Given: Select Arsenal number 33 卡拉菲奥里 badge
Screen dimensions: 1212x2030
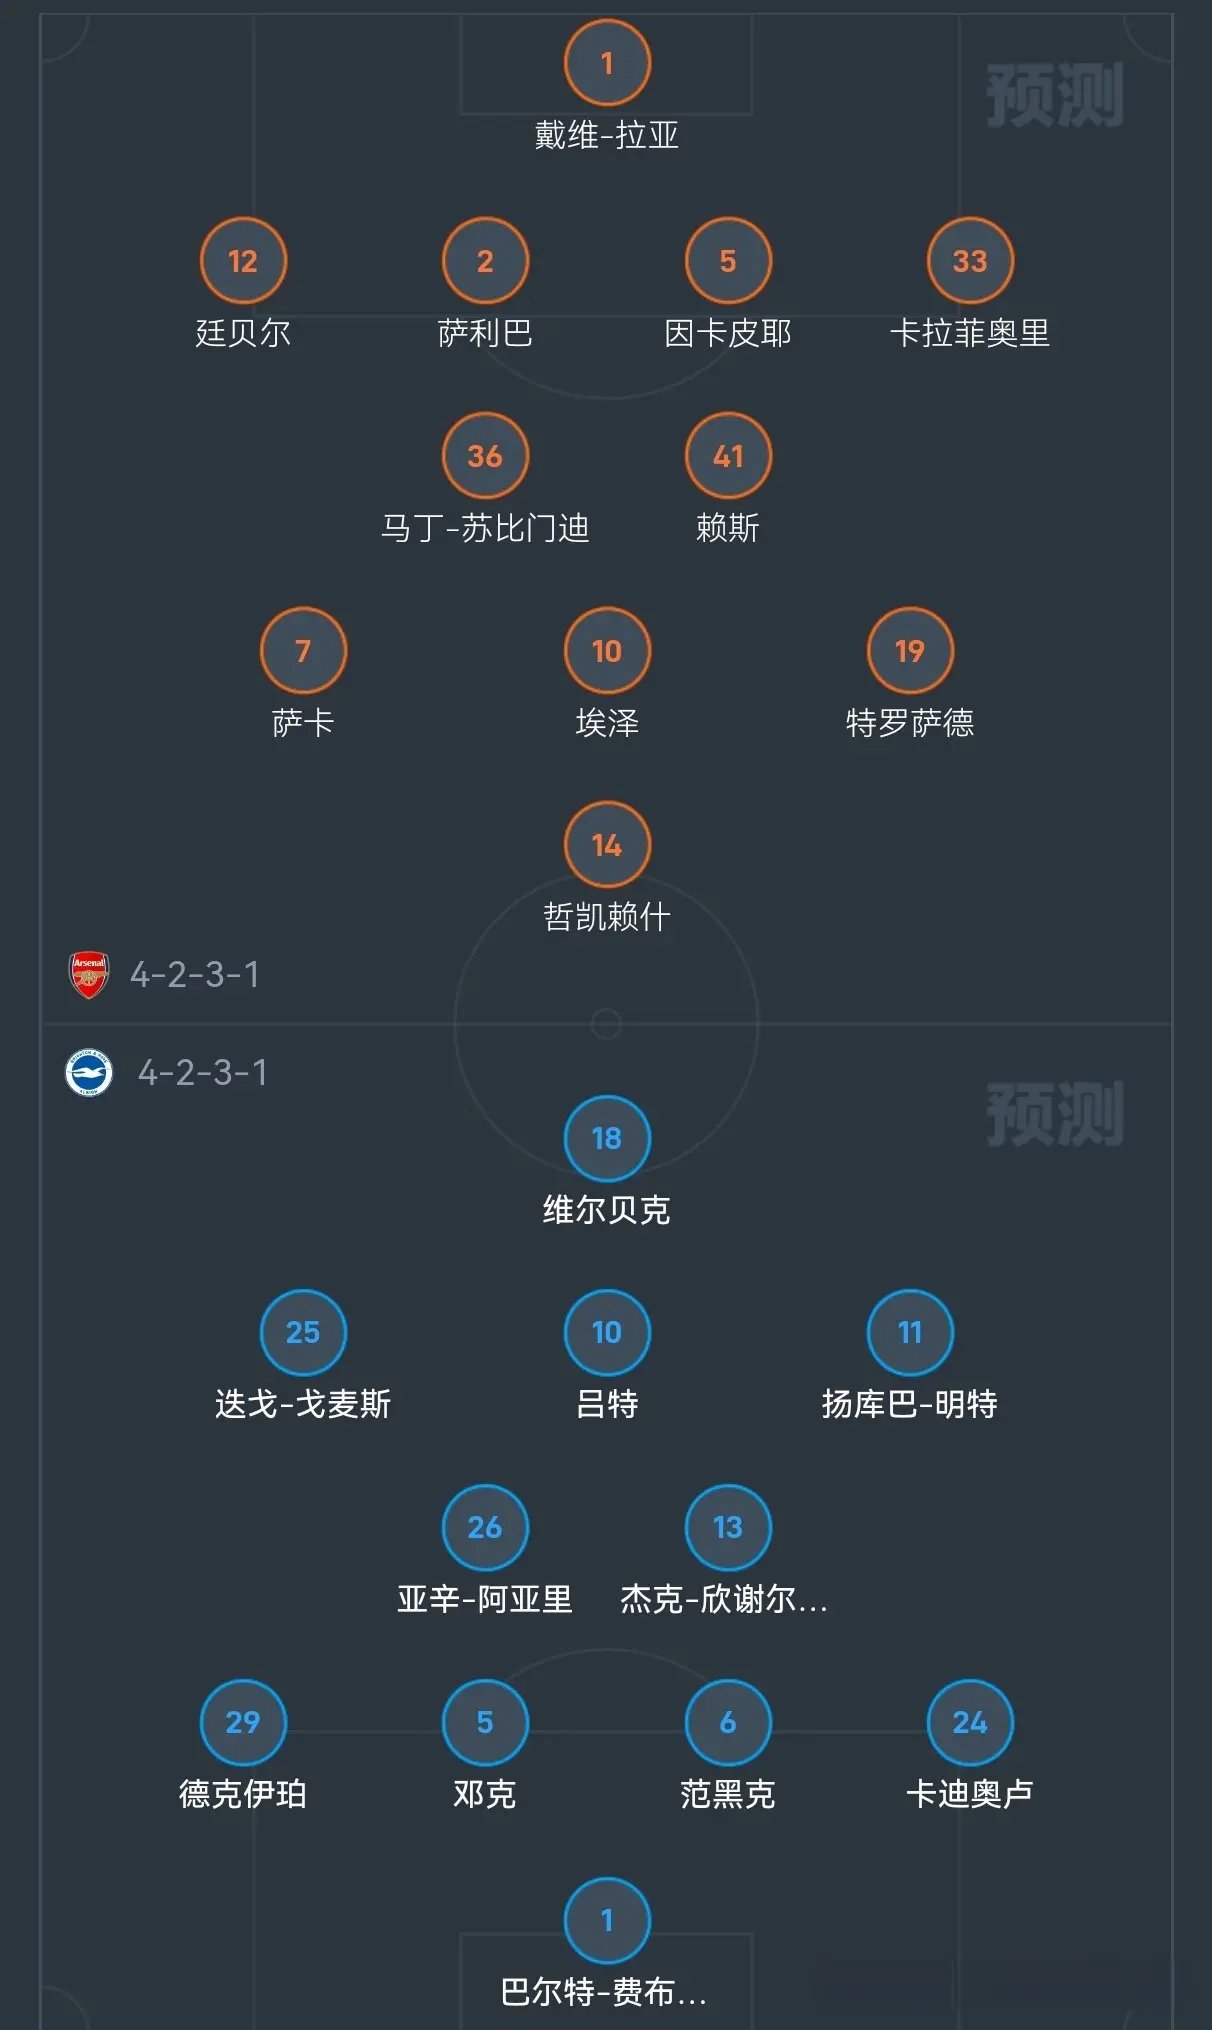Looking at the screenshot, I should click(970, 260).
